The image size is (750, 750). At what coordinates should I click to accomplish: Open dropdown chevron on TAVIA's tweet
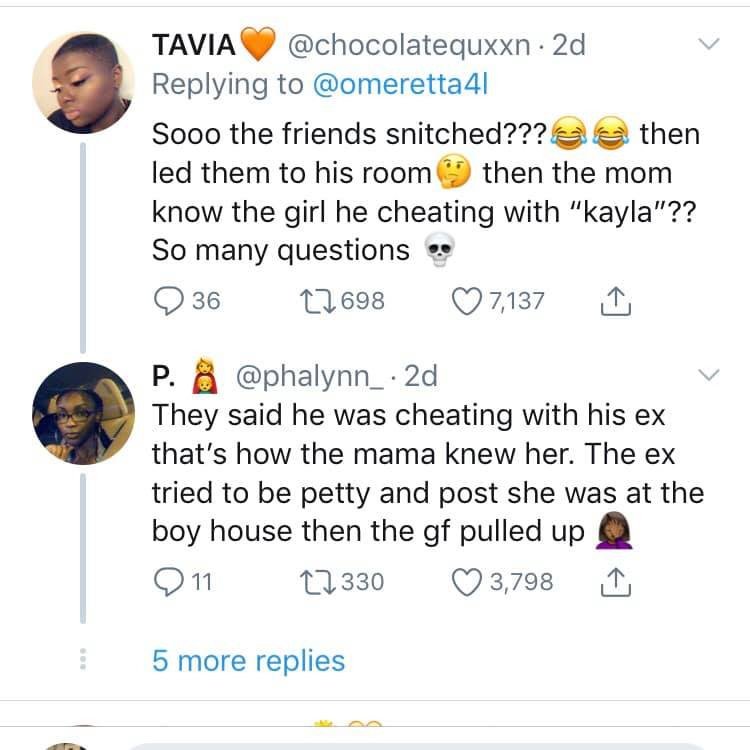708,44
